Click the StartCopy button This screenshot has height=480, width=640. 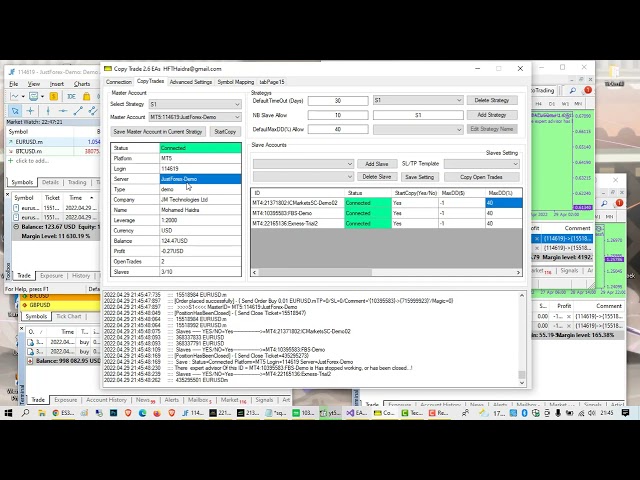click(225, 131)
